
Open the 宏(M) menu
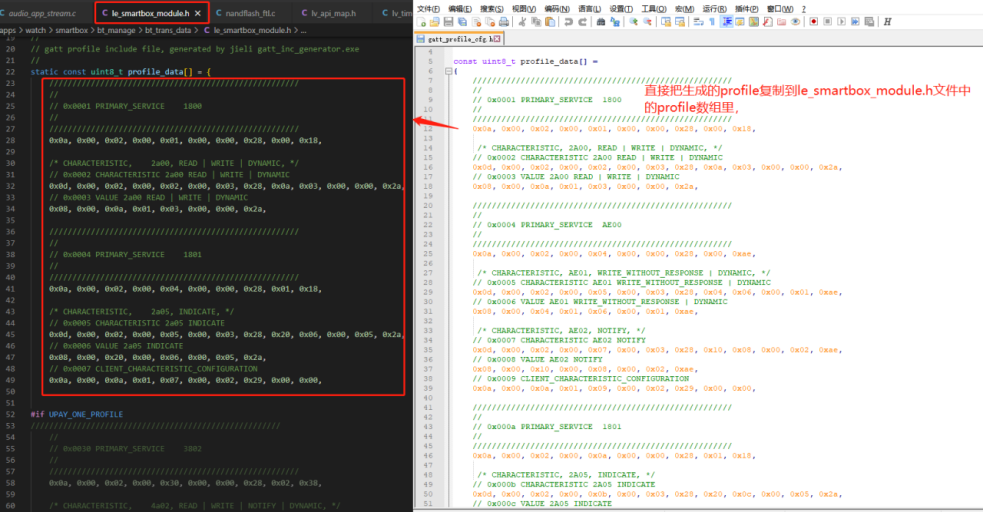pyautogui.click(x=685, y=9)
